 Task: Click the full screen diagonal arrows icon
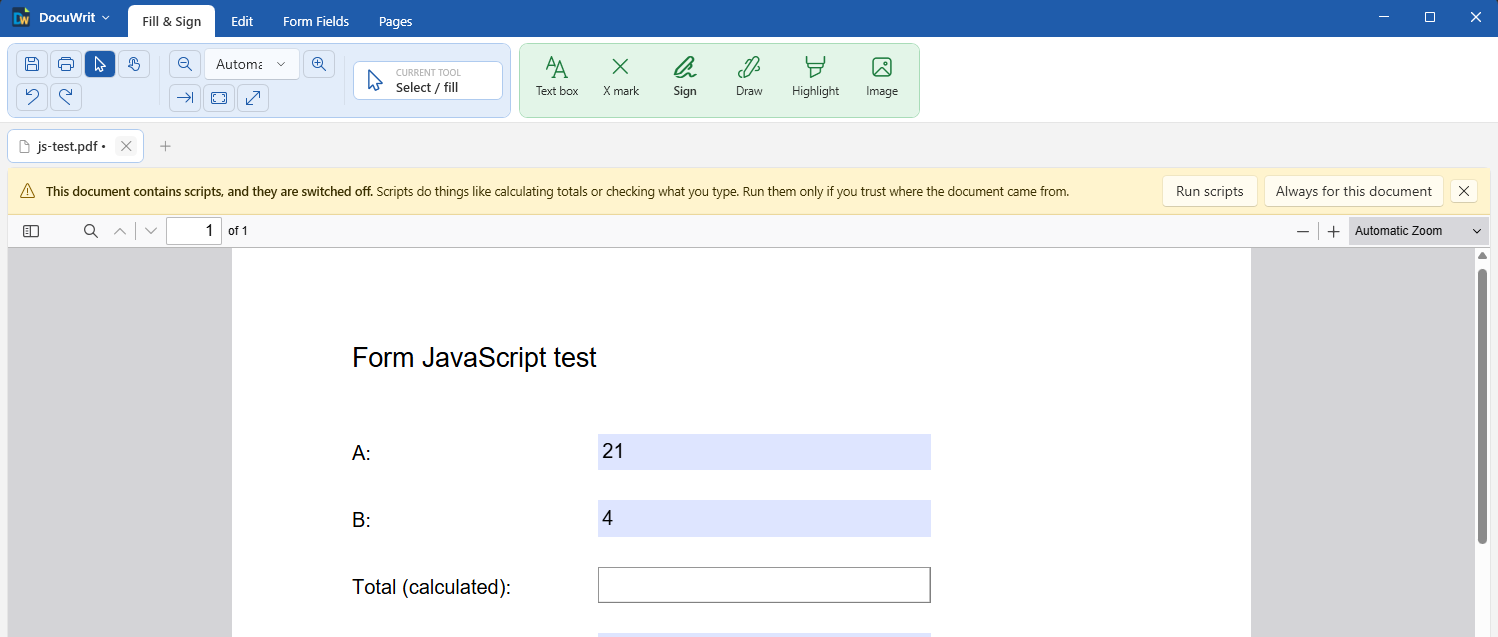click(253, 98)
